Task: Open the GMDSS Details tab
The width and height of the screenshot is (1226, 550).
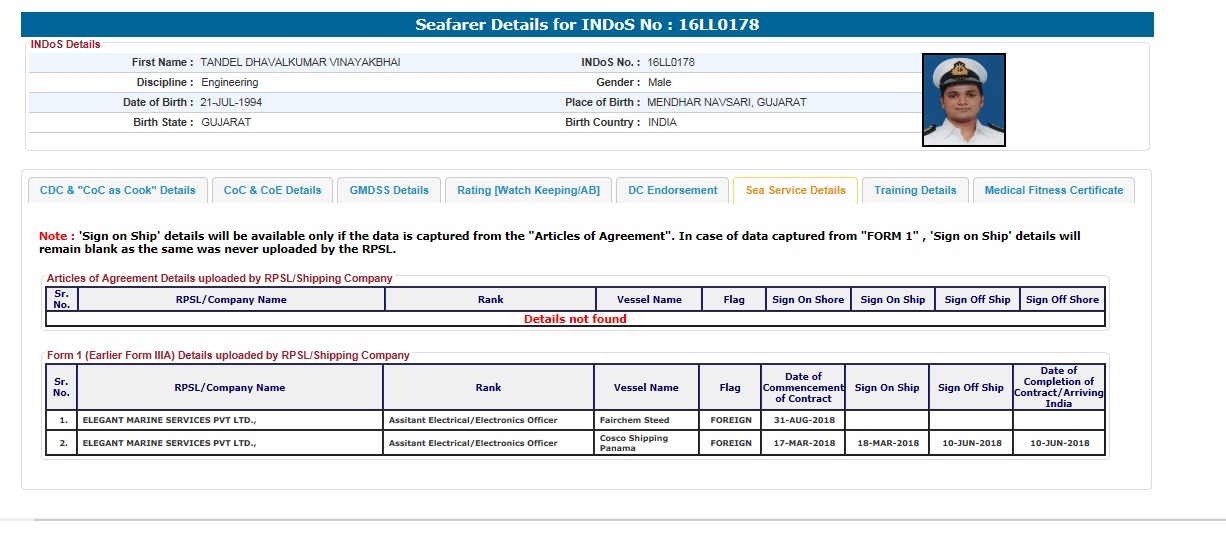Action: click(x=389, y=190)
